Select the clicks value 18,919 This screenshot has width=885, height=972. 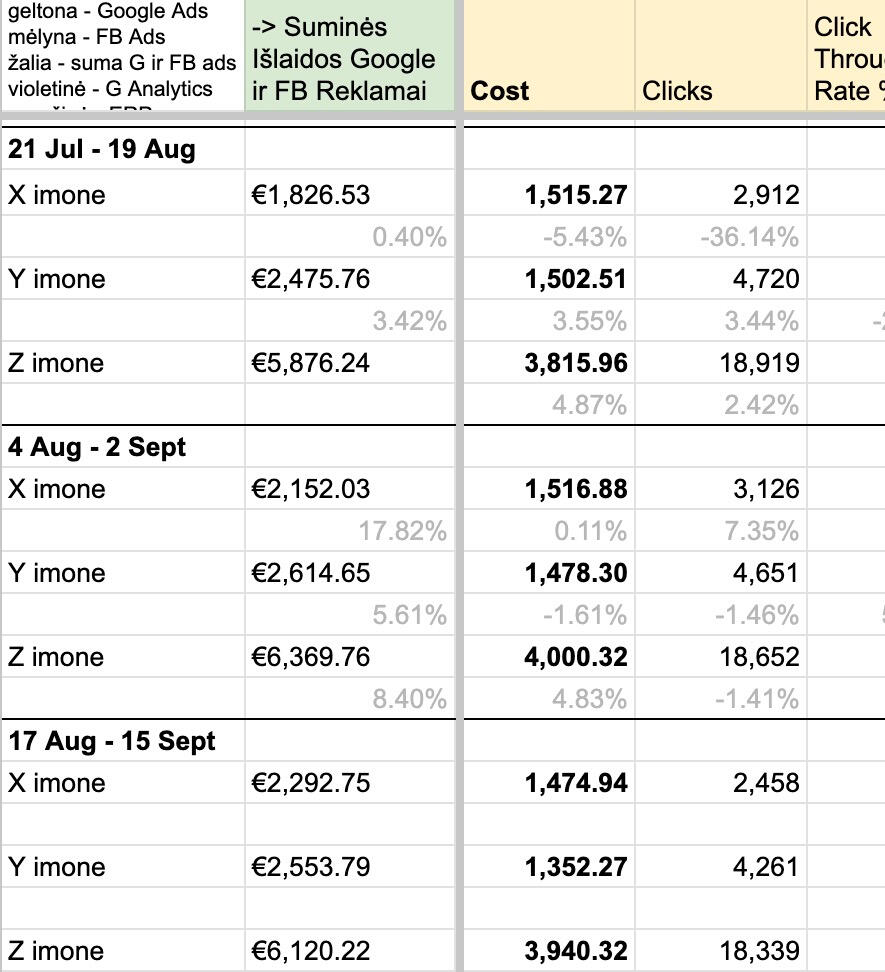[764, 363]
